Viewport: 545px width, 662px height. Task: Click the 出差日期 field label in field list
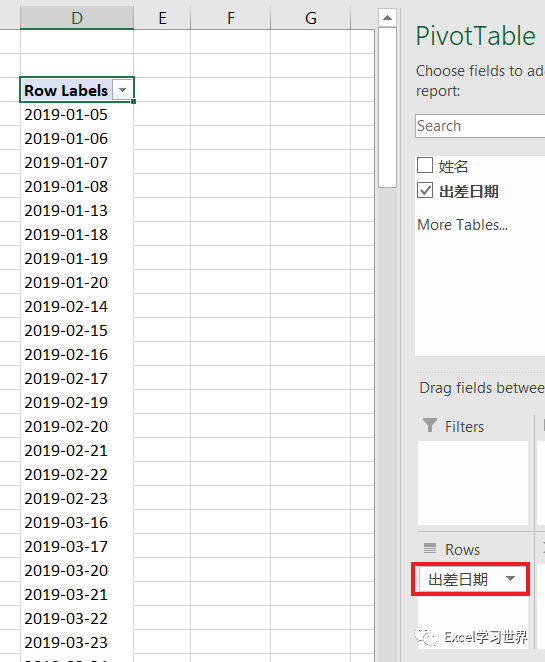point(469,191)
